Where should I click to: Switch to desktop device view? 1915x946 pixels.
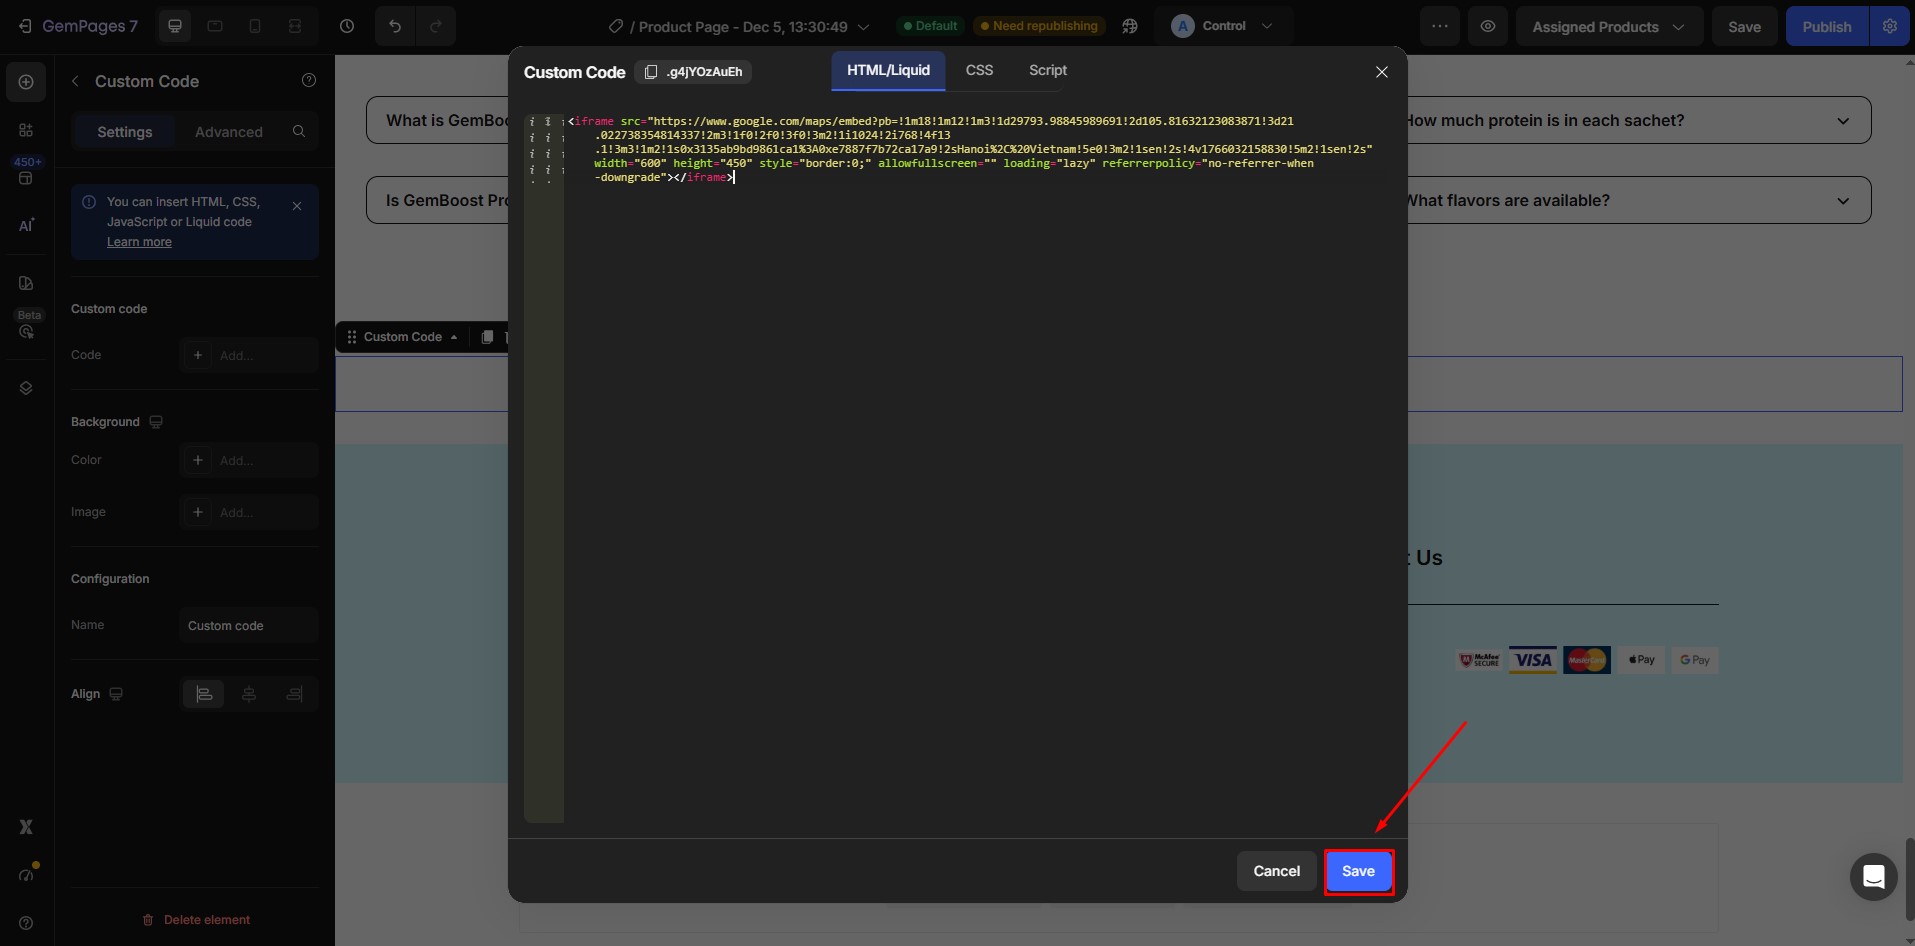(x=175, y=27)
